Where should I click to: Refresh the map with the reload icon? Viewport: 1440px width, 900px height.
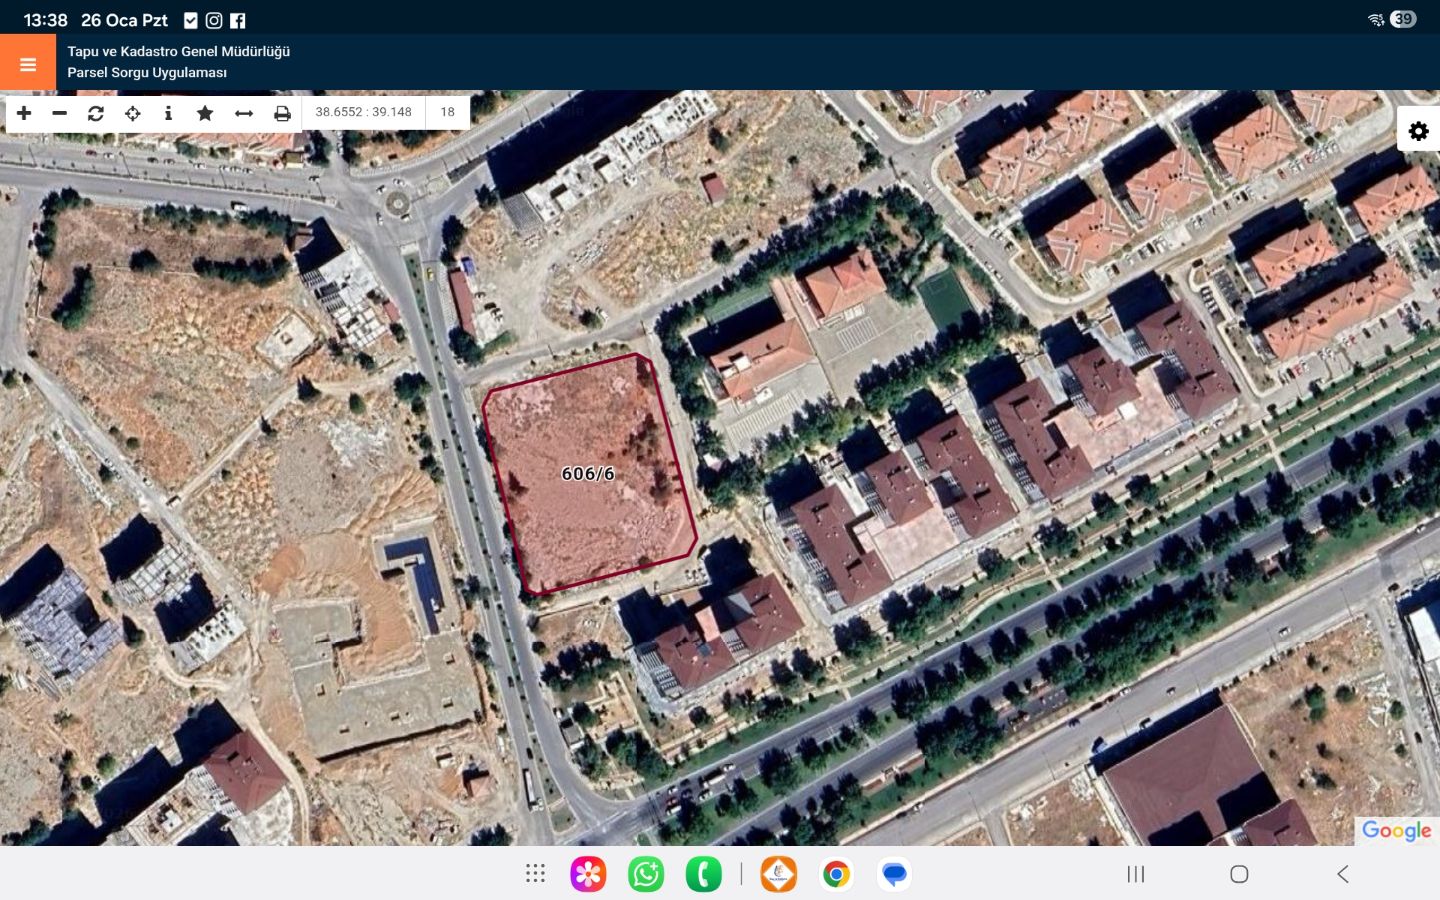(96, 113)
